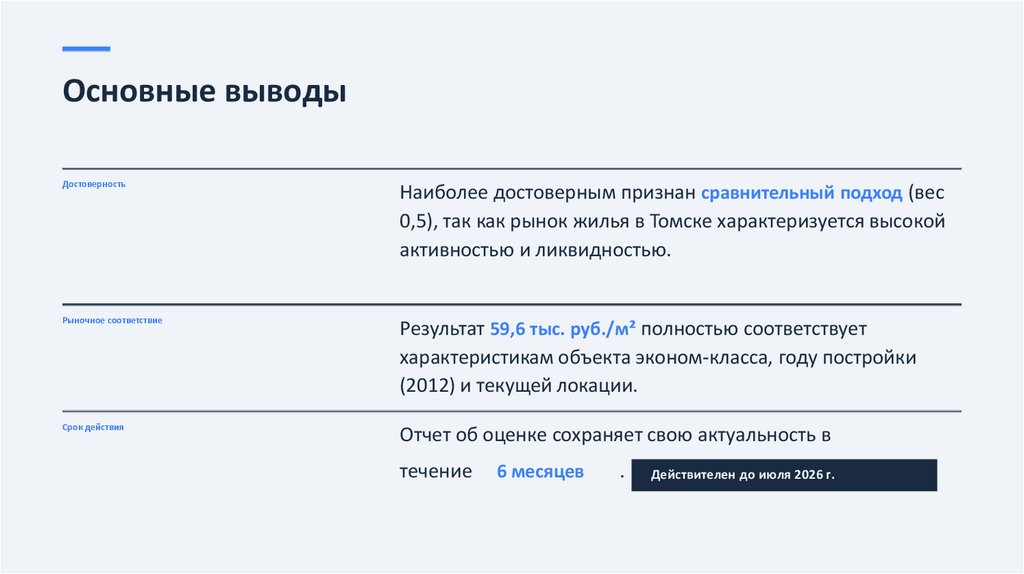Click the word "Наиболее" starting the first paragraph
The width and height of the screenshot is (1024, 574).
coord(442,192)
